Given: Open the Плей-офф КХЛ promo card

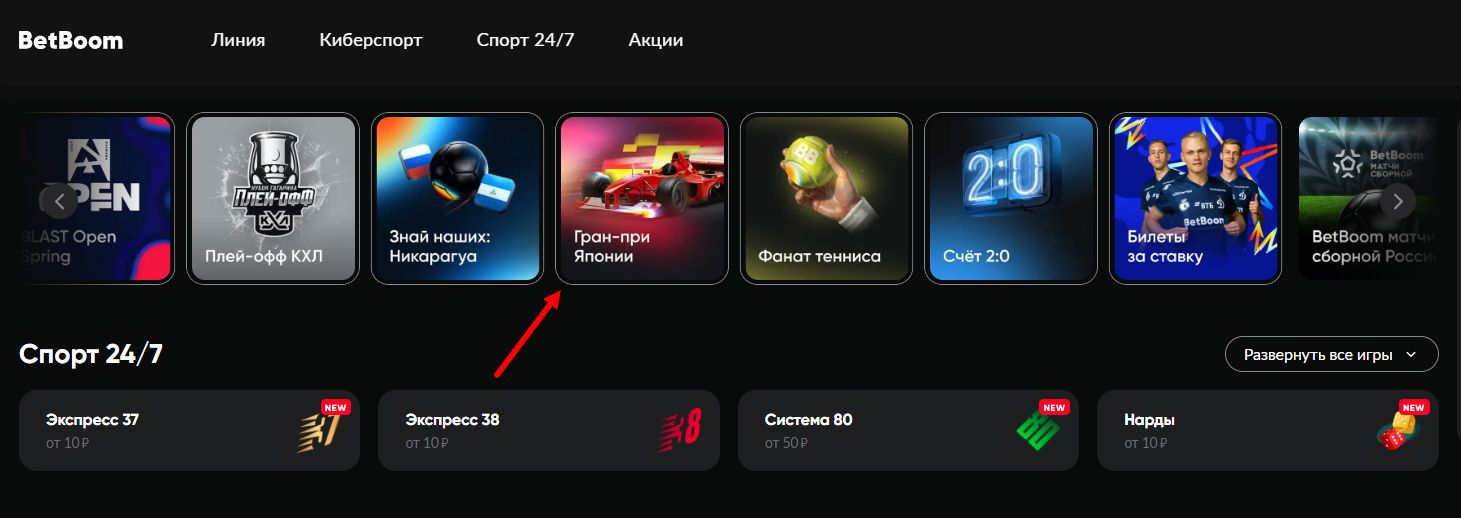Looking at the screenshot, I should 273,199.
